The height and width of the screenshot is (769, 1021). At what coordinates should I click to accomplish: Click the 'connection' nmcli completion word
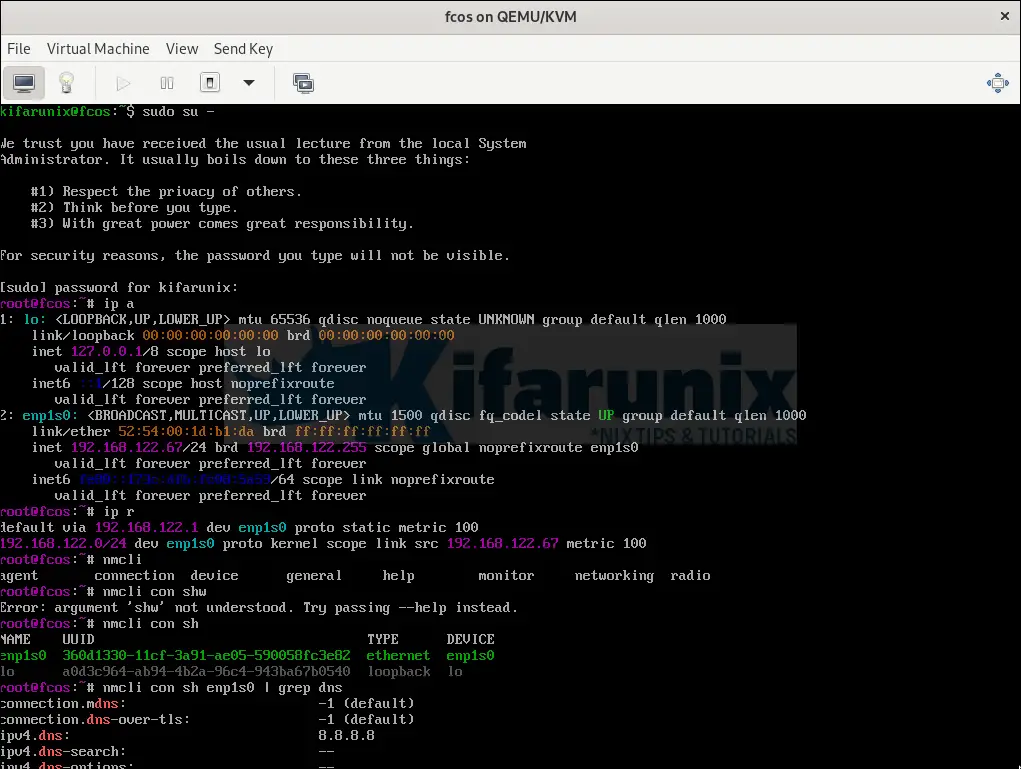(x=134, y=576)
